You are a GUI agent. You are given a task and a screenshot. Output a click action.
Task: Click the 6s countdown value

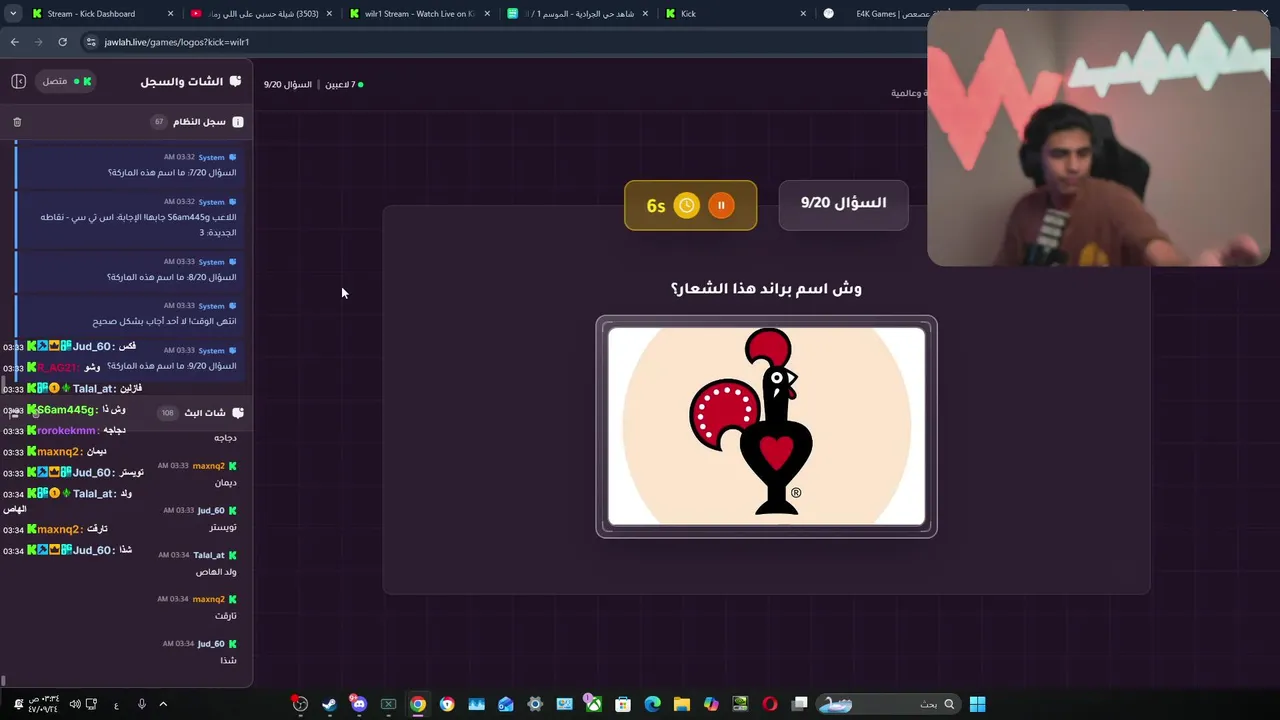click(x=656, y=206)
